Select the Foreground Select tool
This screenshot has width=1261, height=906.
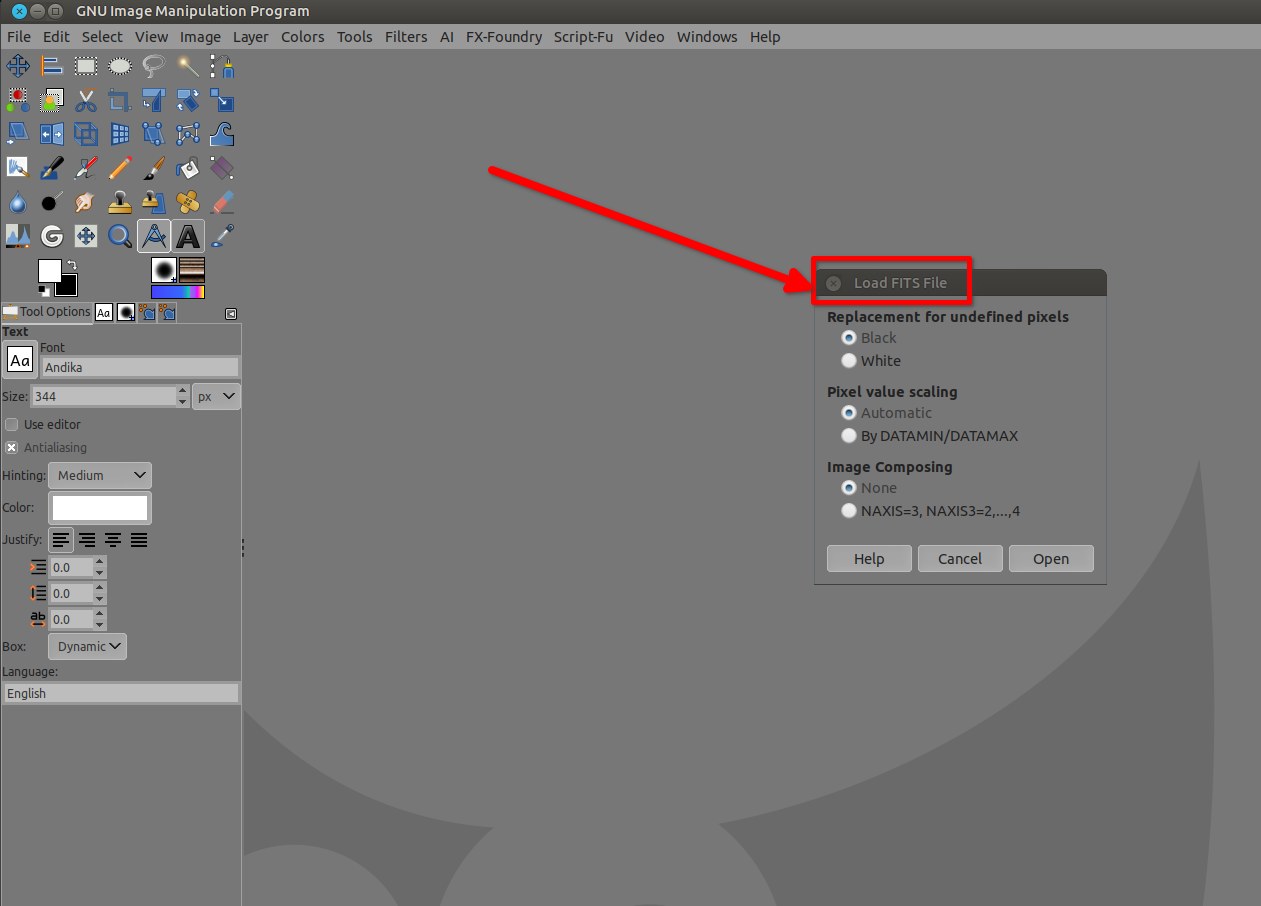click(52, 100)
